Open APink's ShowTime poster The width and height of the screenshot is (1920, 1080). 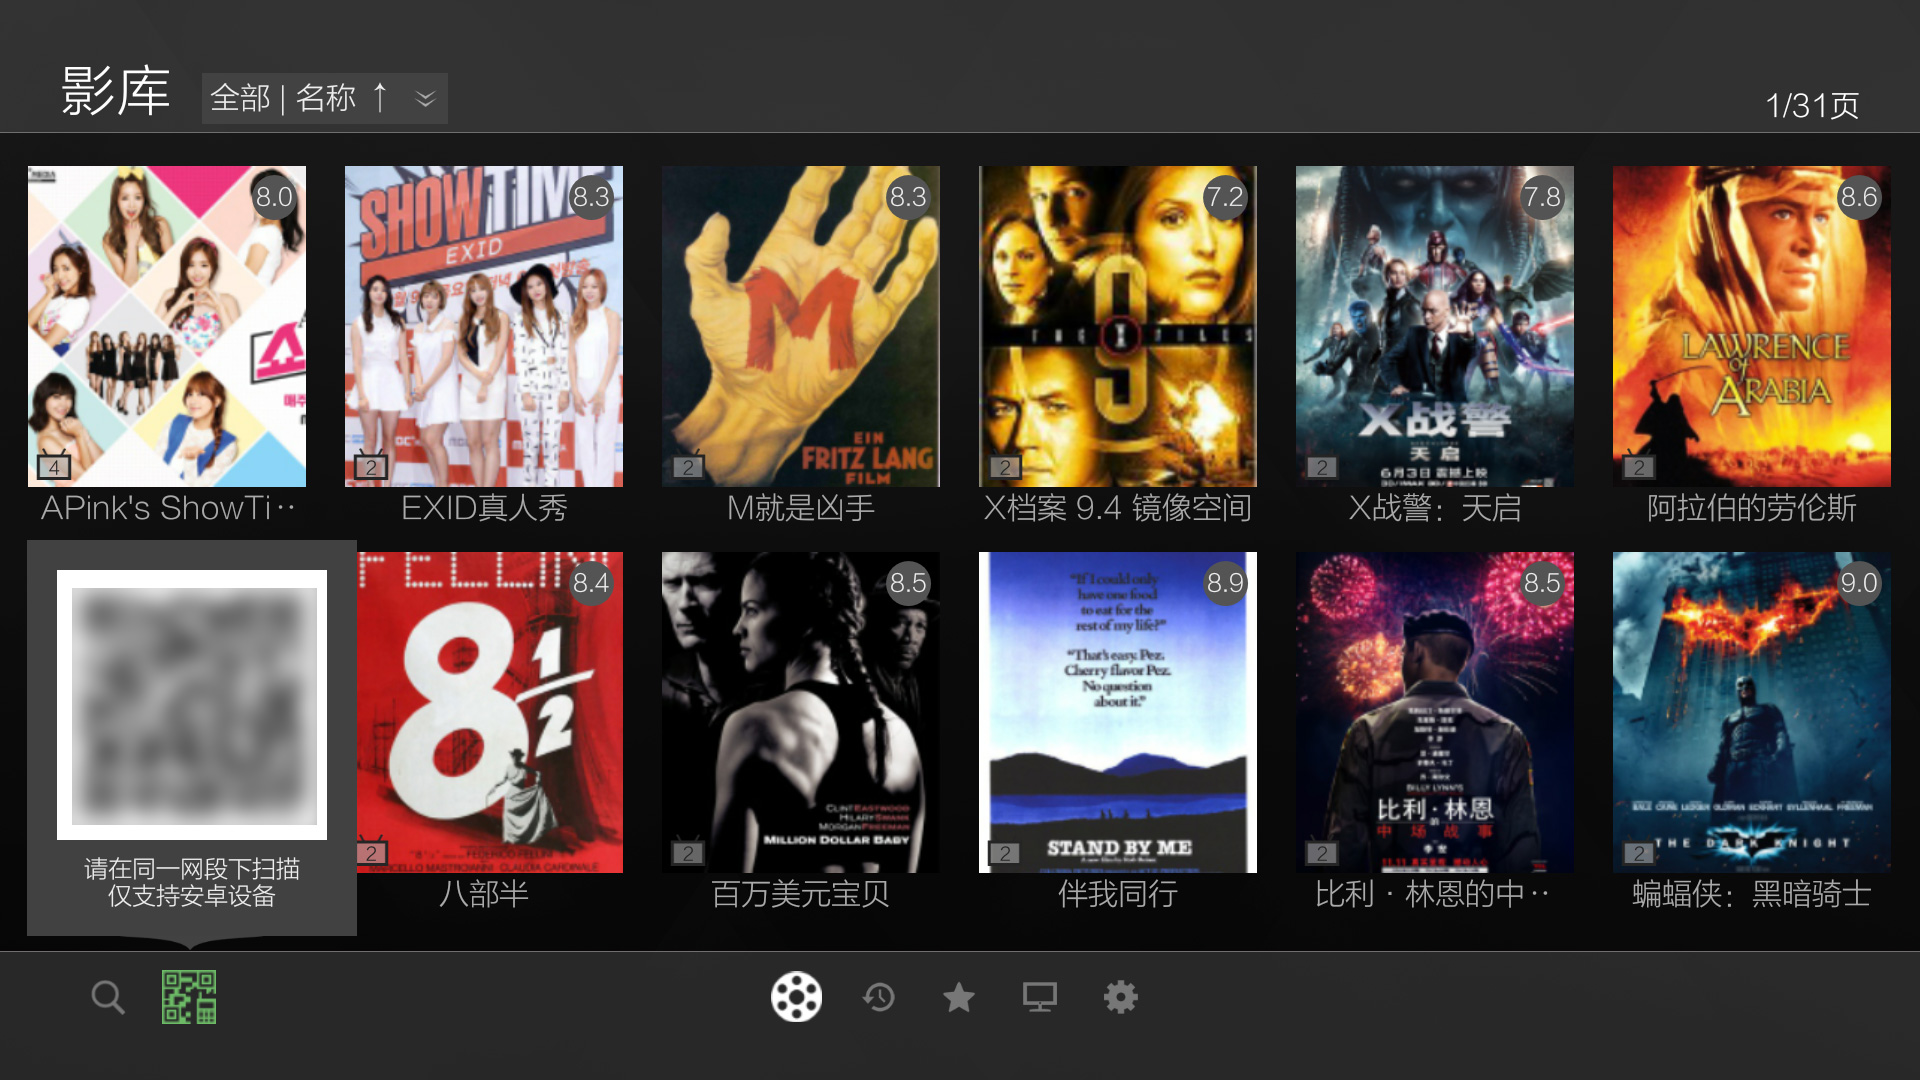click(167, 326)
